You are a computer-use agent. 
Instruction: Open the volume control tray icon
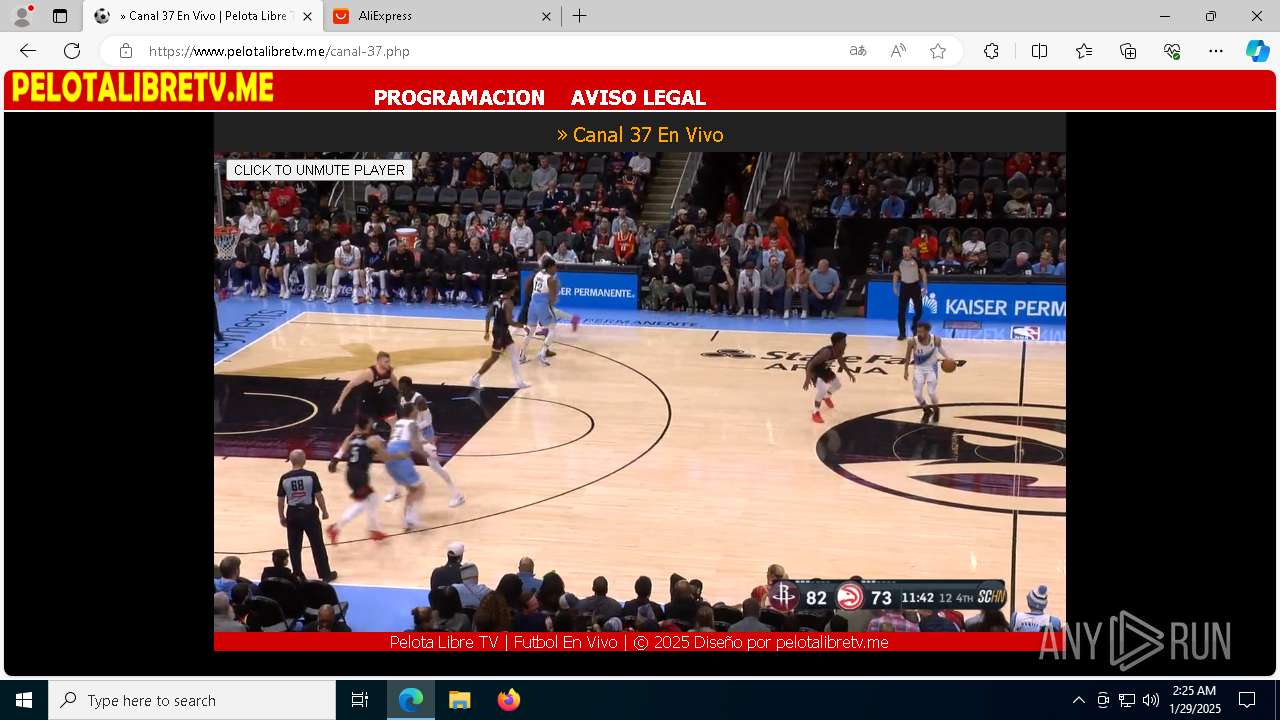[1151, 700]
